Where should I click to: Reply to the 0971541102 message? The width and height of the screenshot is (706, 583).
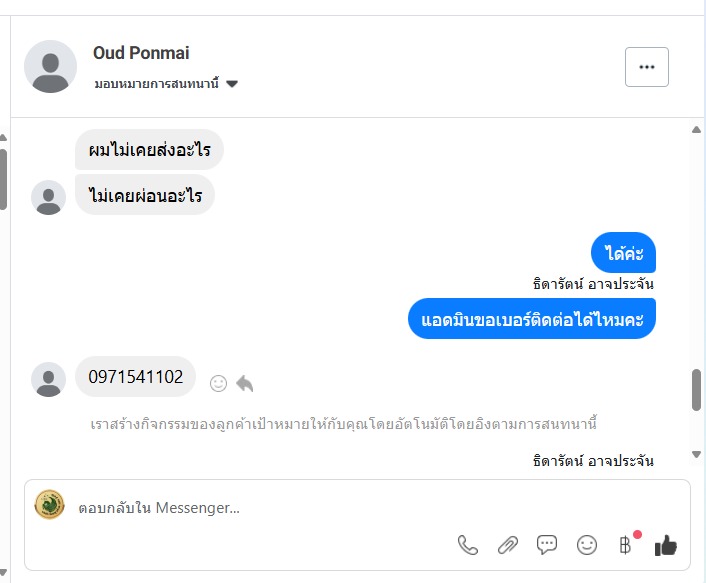245,383
